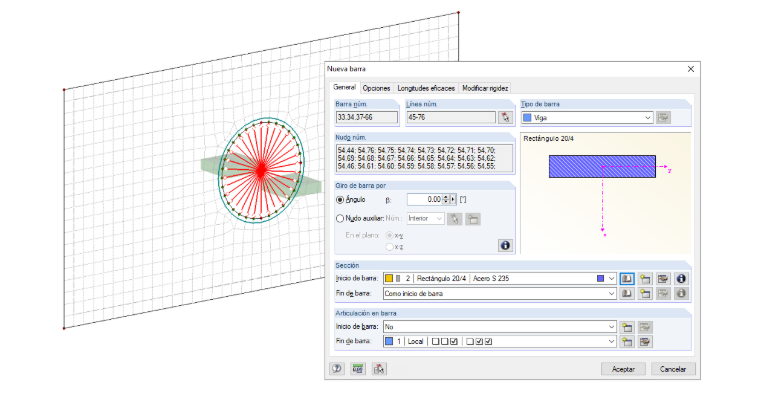Edit hinge for Fin de barra articulation
The image size is (760, 420).
pyautogui.click(x=645, y=342)
